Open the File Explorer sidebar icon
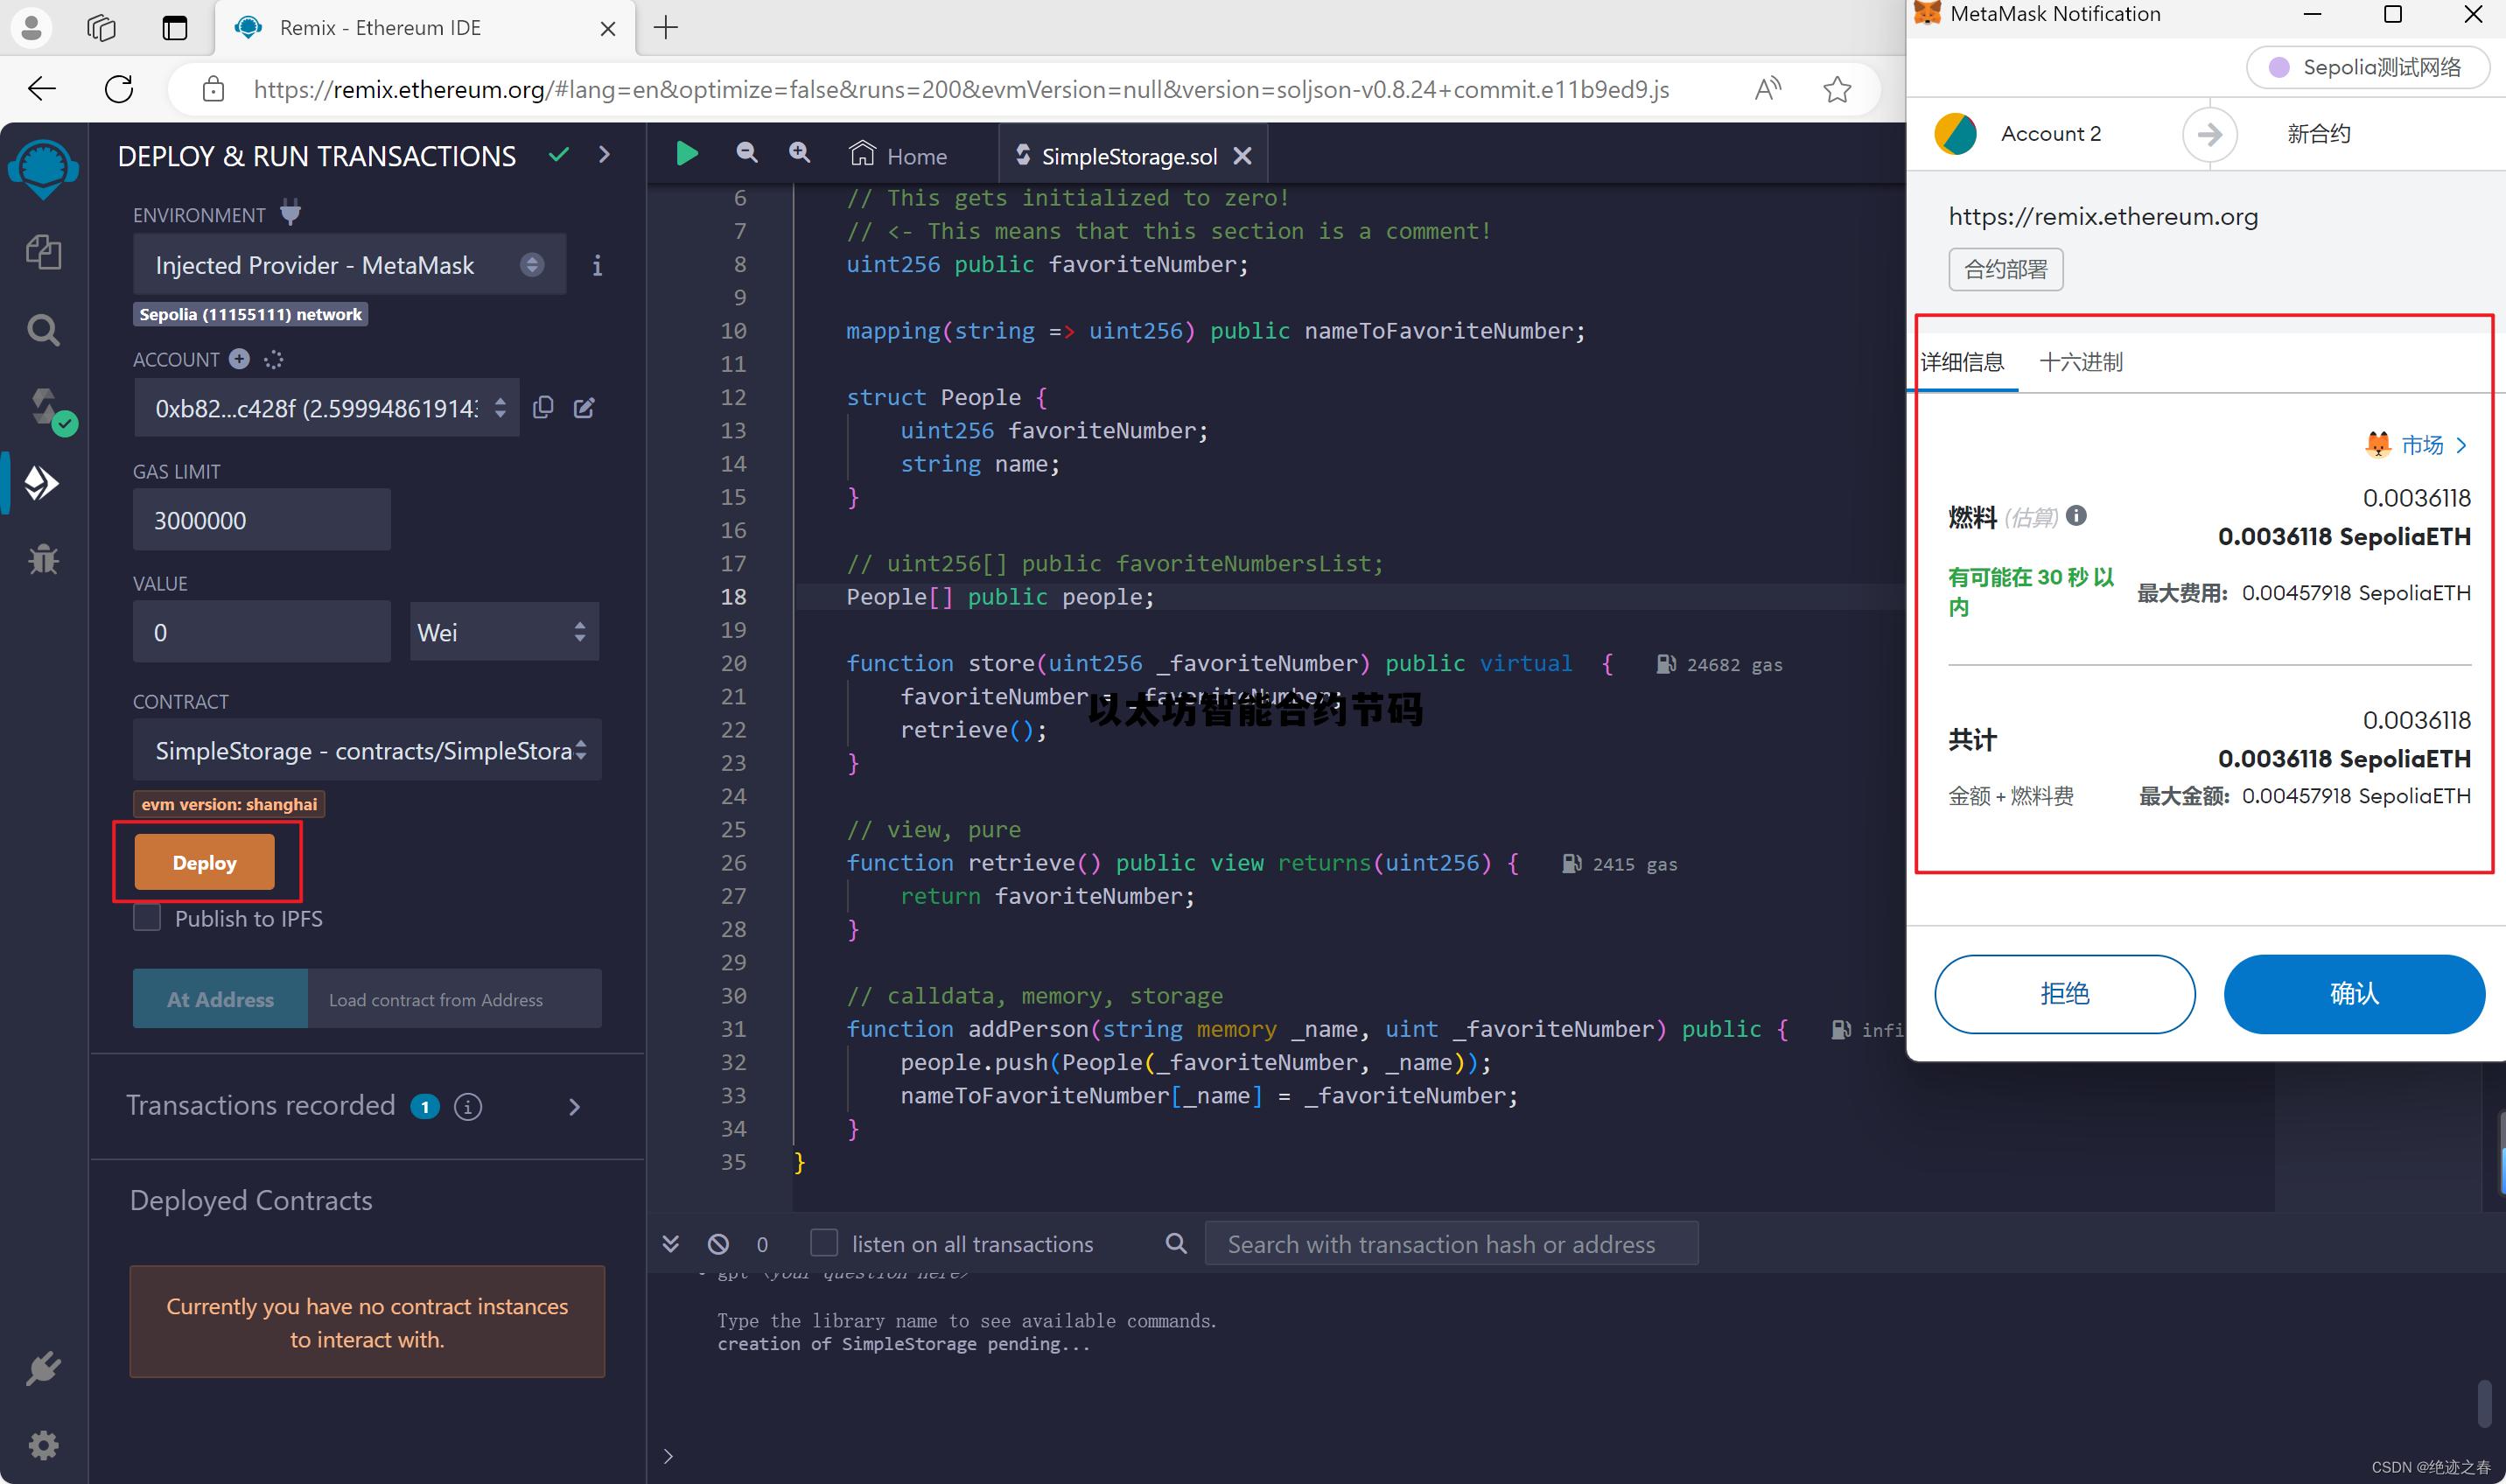Screen dimensions: 2506x1484 (x=43, y=252)
